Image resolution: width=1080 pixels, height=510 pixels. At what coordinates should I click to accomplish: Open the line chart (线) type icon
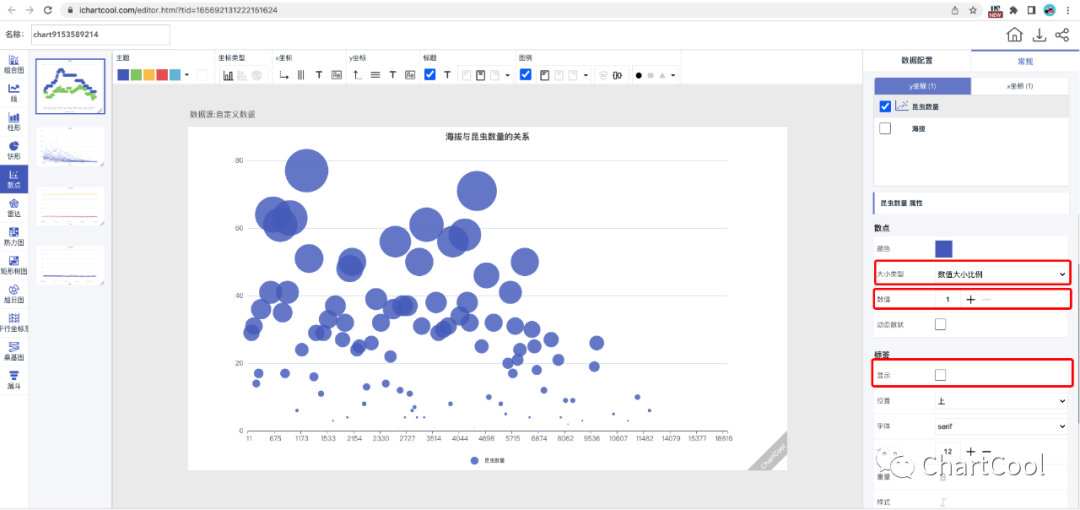point(14,91)
